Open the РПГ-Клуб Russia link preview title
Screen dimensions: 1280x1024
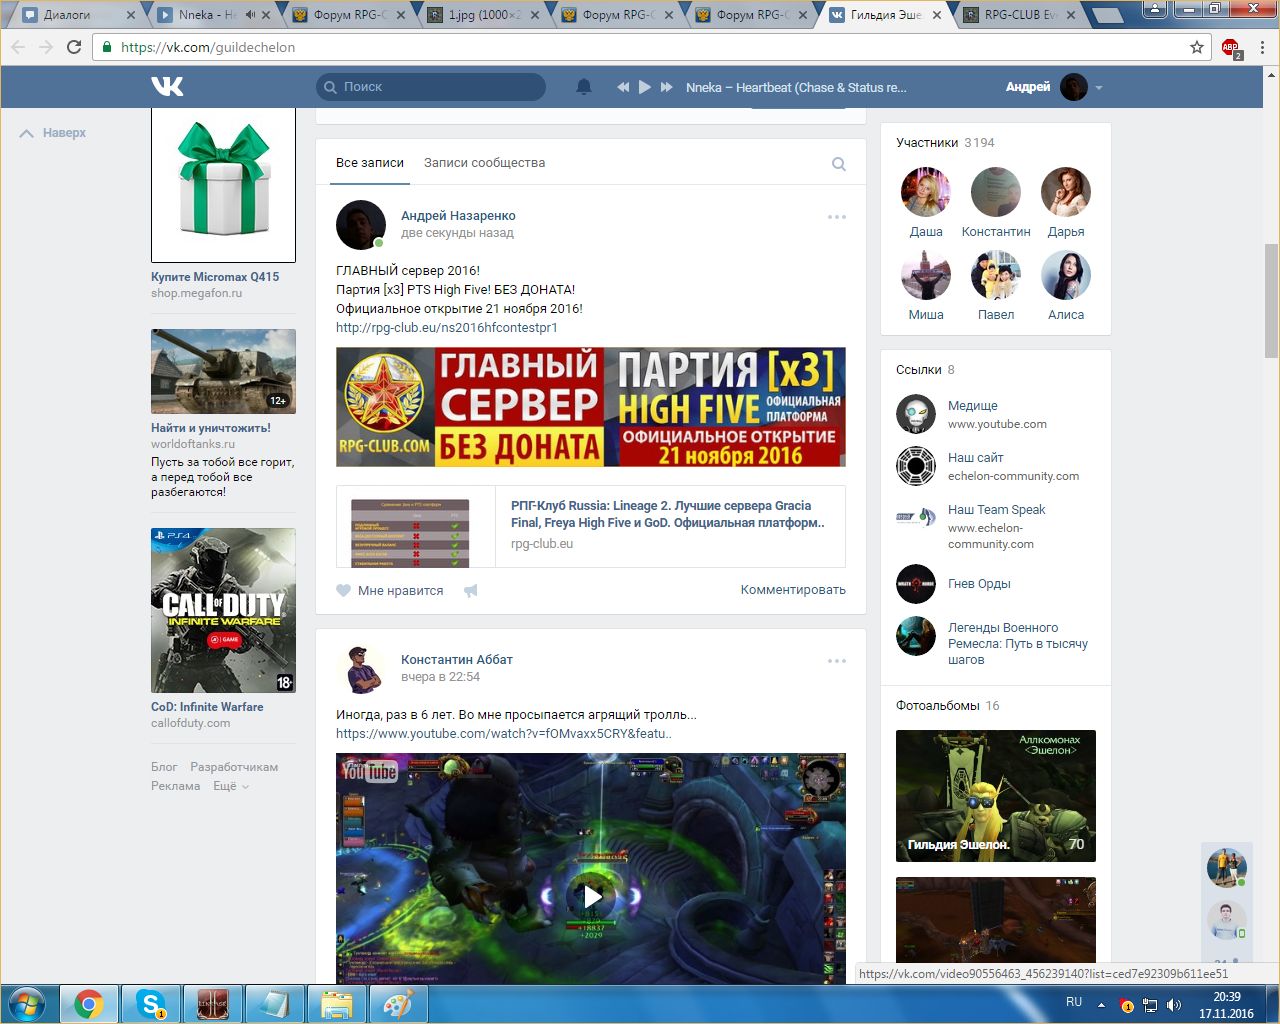pyautogui.click(x=668, y=514)
